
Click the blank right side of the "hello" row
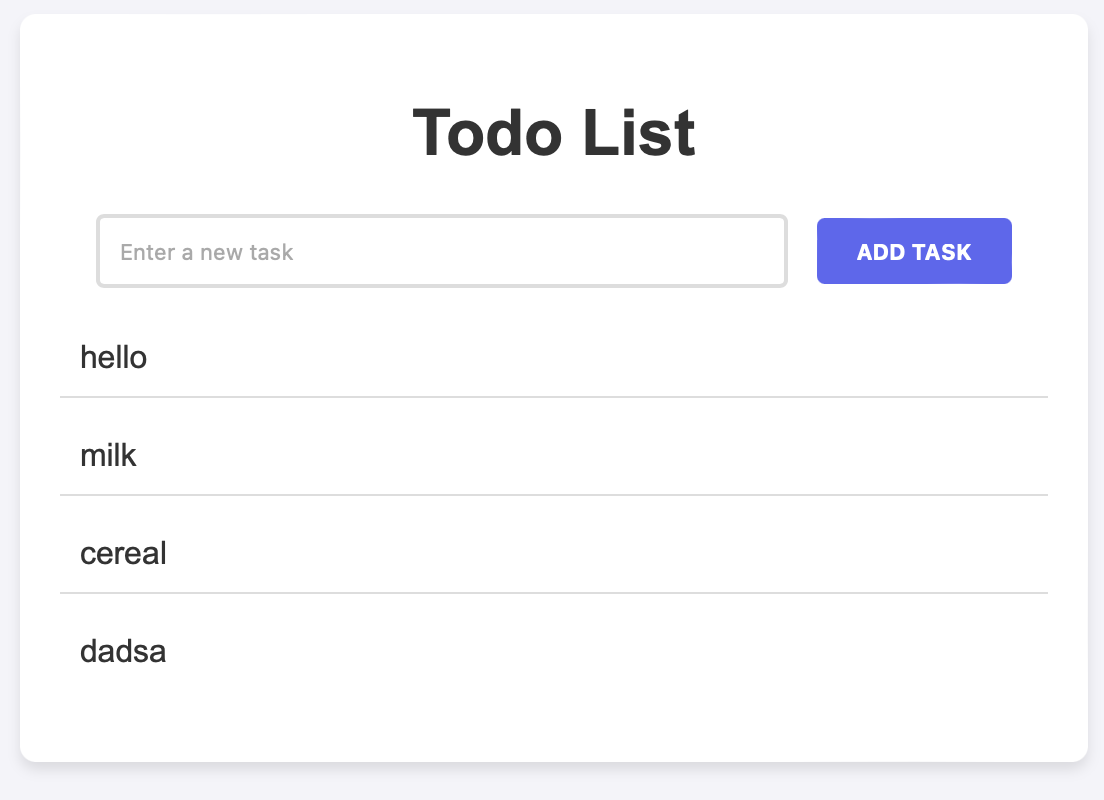(774, 358)
